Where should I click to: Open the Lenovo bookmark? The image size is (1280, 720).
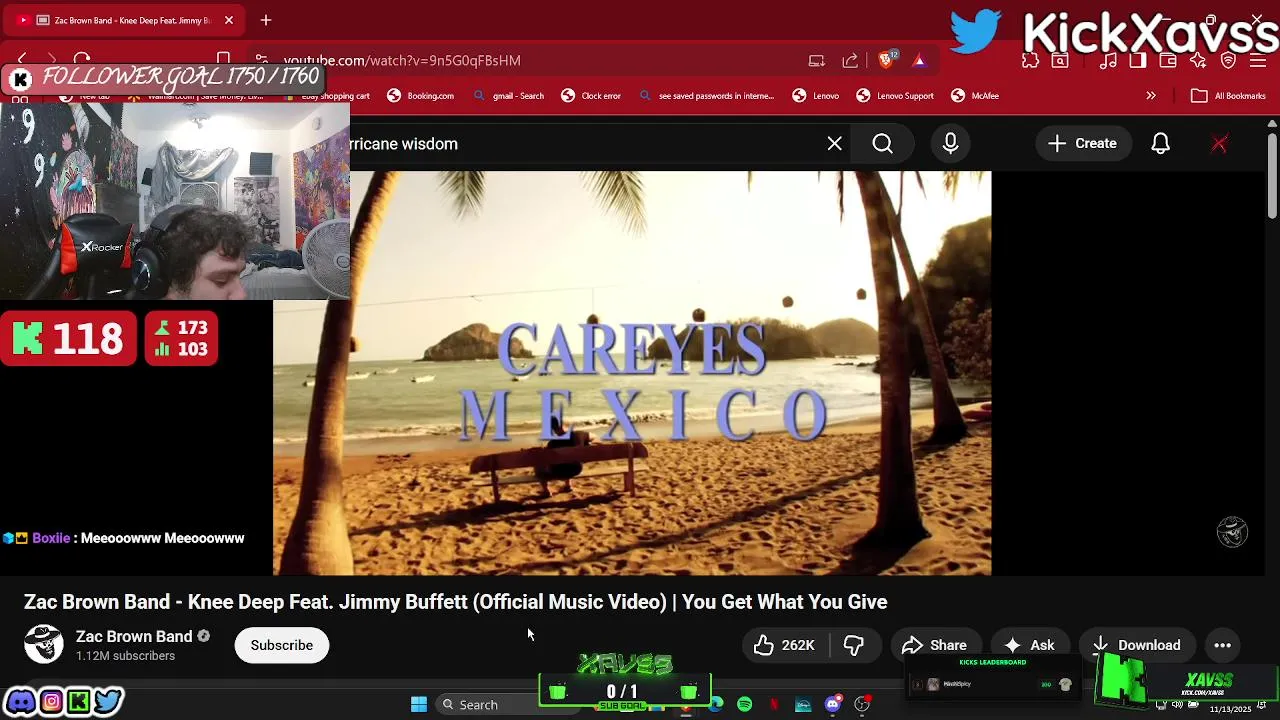816,96
